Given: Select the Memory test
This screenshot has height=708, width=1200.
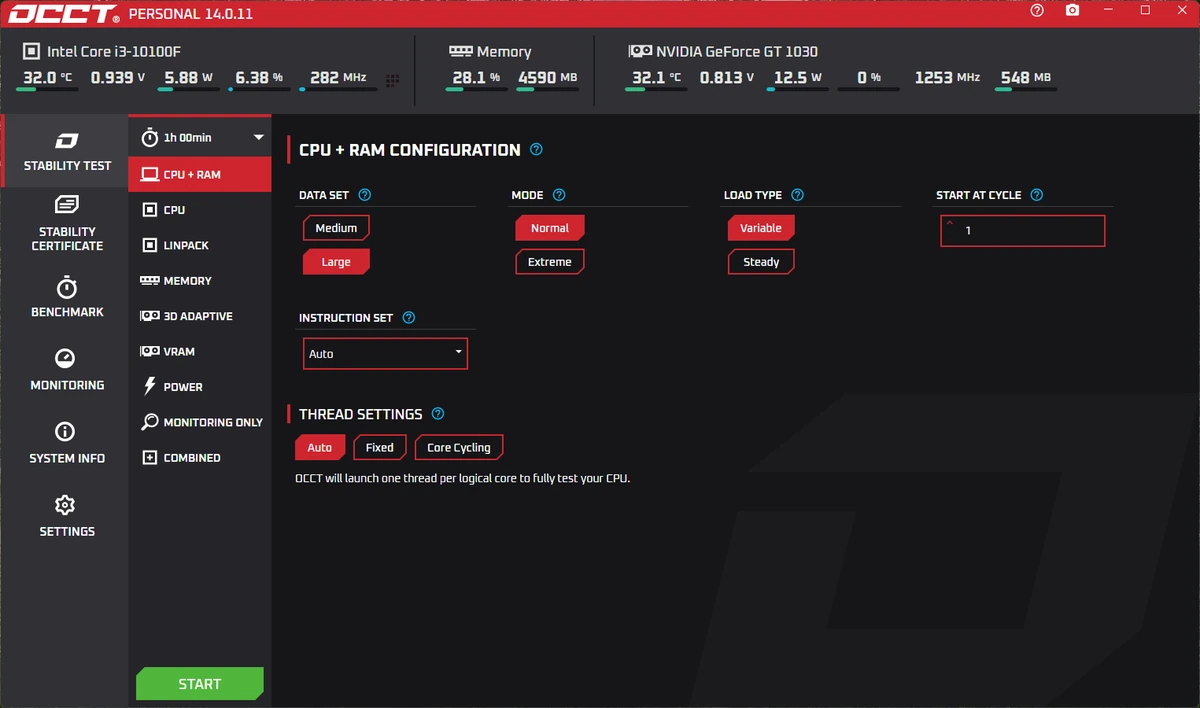Looking at the screenshot, I should [x=200, y=281].
